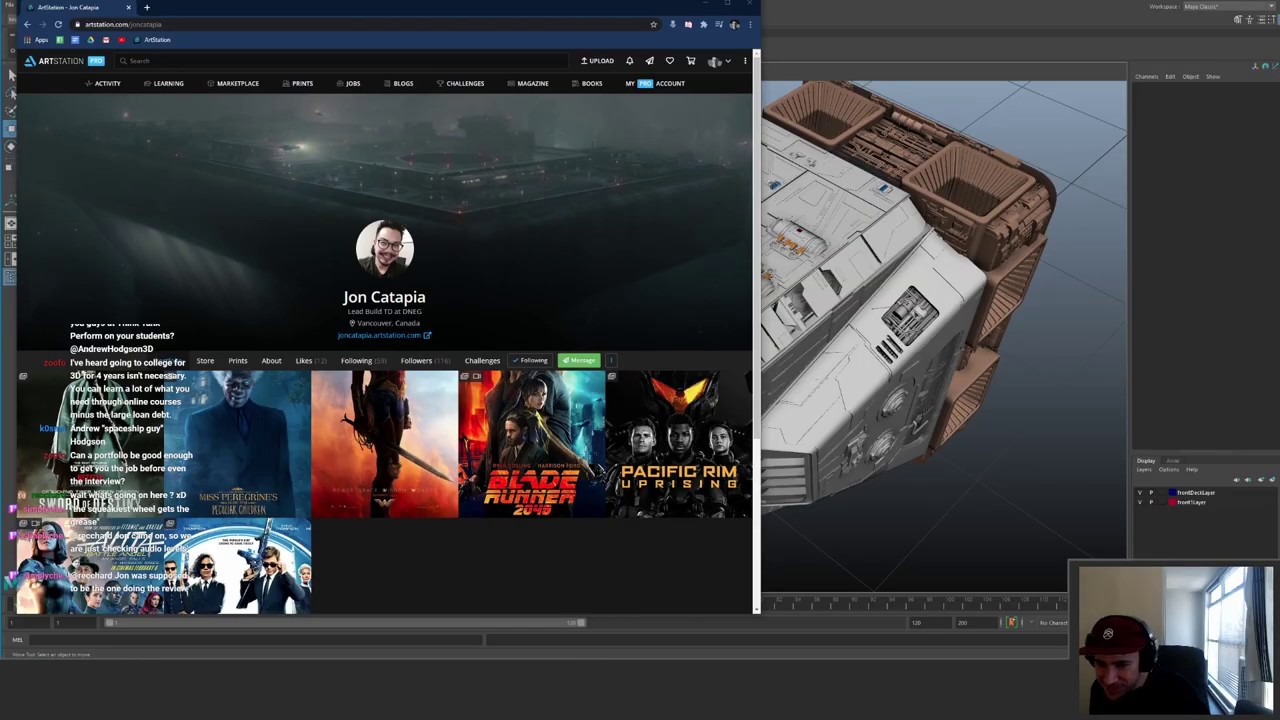1280x720 pixels.
Task: Click the blue color swatch of frontDeckLayer
Action: coord(1172,493)
